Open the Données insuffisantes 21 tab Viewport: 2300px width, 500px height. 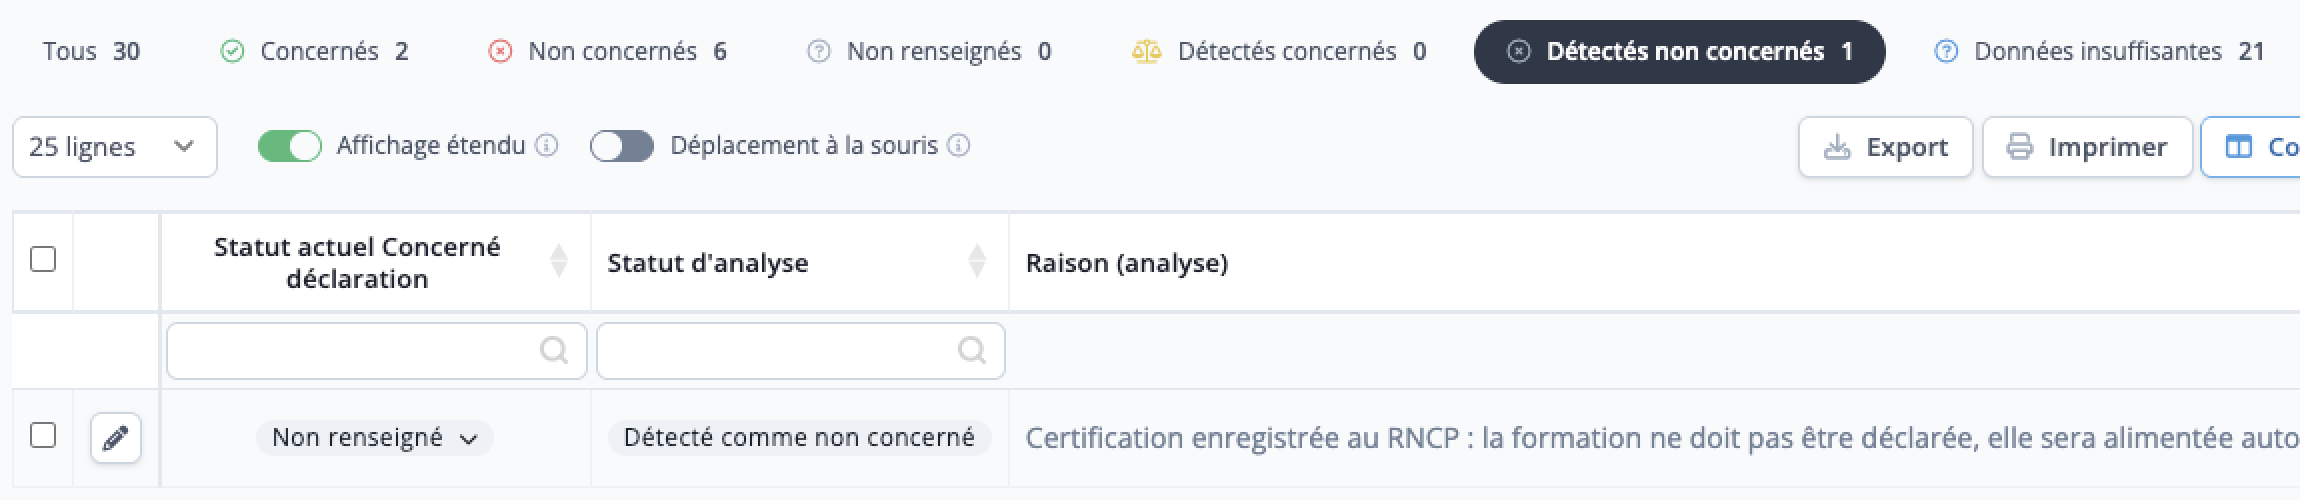pos(2099,51)
